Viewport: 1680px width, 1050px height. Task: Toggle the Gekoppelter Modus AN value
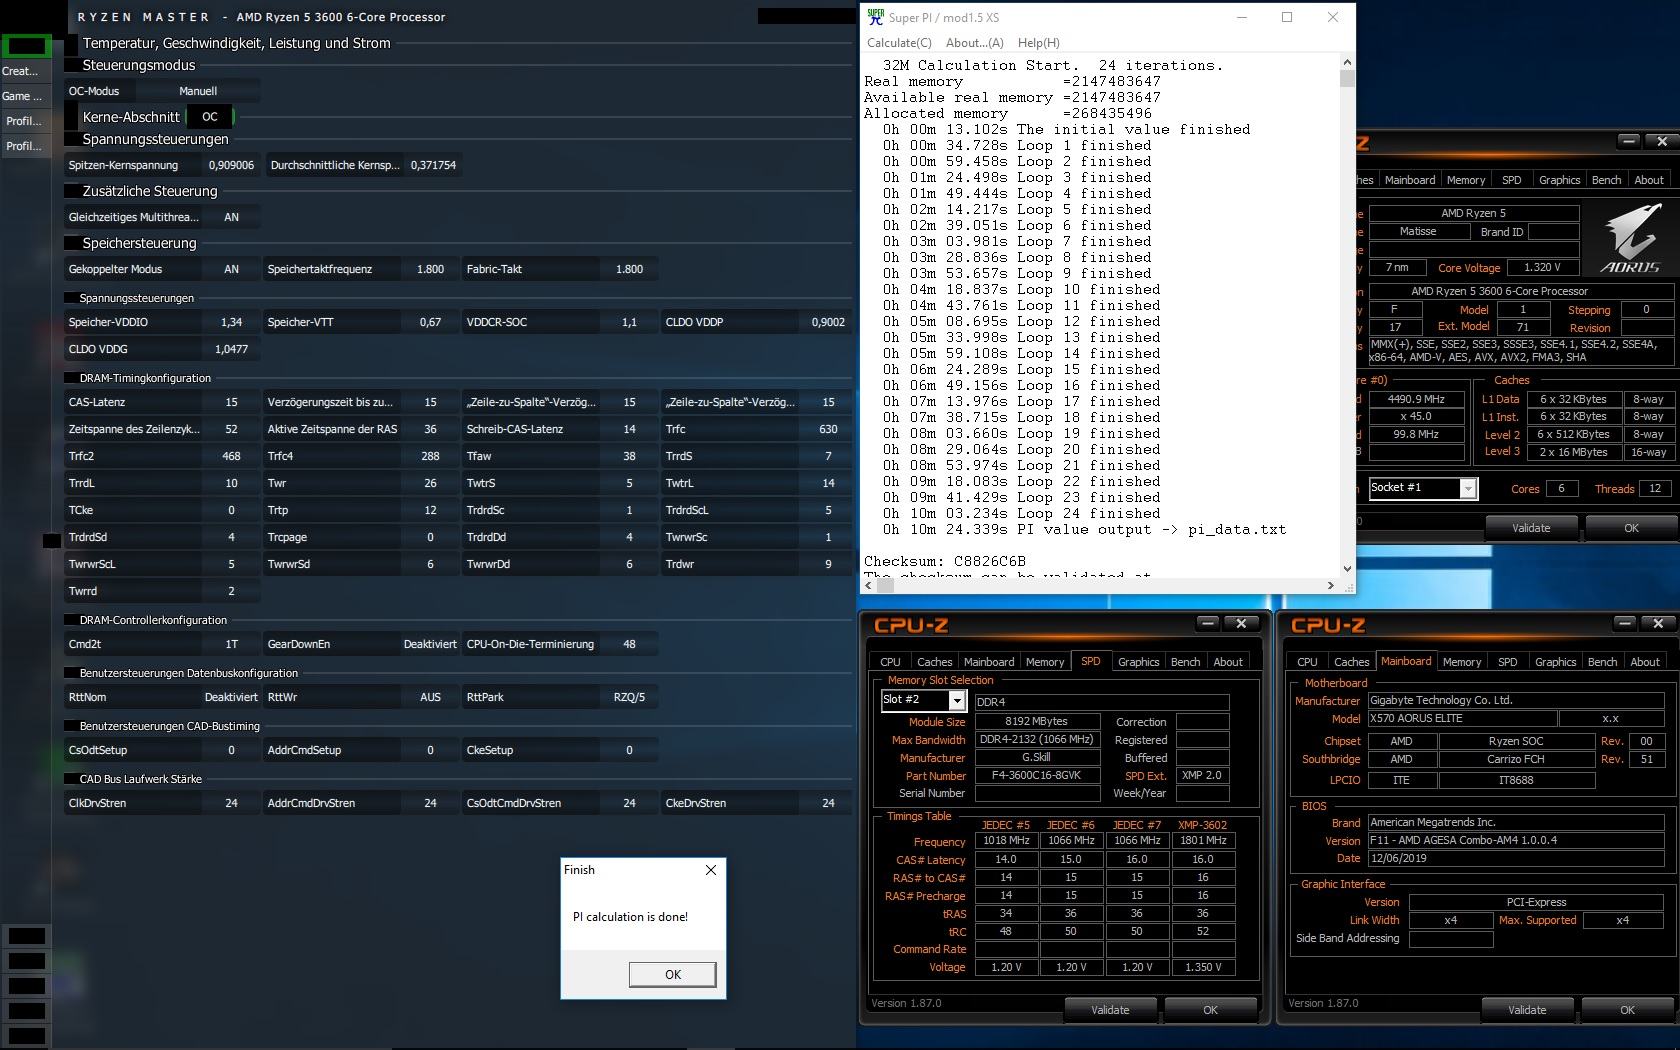click(x=231, y=269)
